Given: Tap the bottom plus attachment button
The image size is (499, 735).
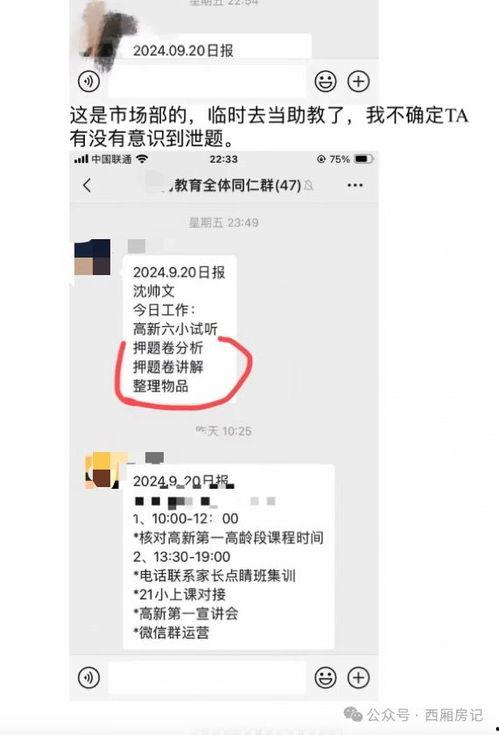Looking at the screenshot, I should pyautogui.click(x=358, y=677).
